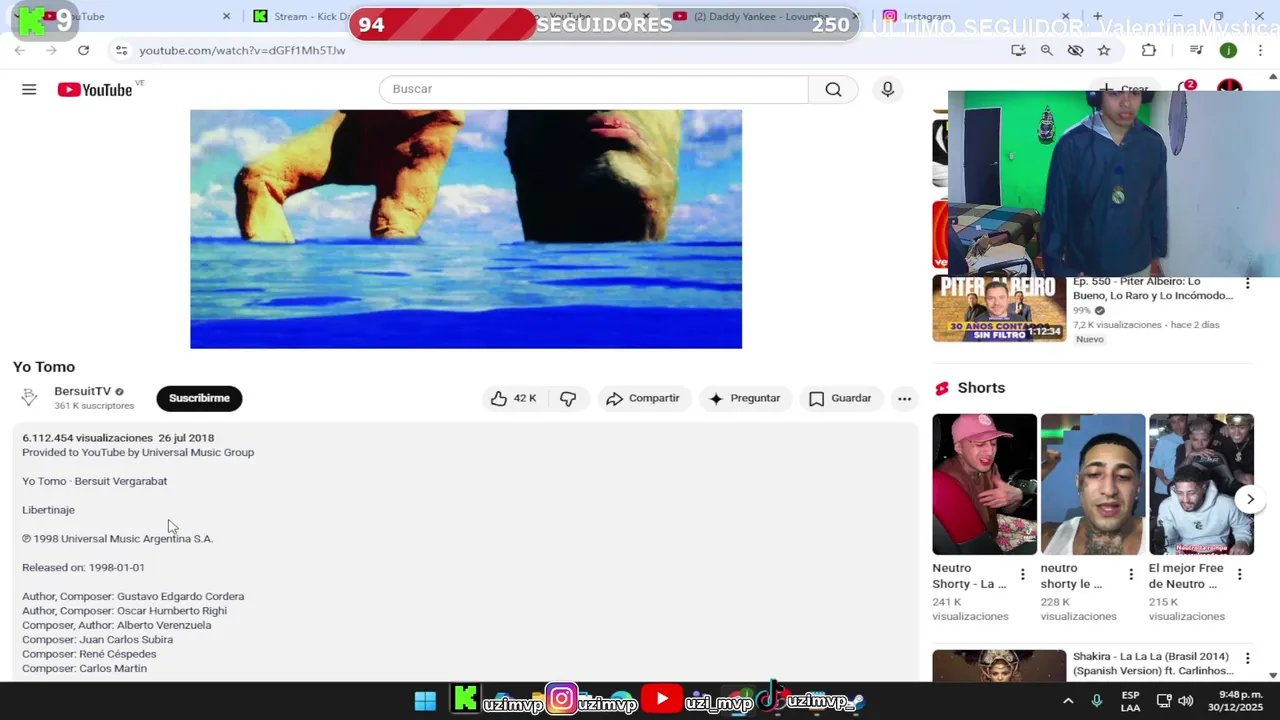Open the network tray icon
Image resolution: width=1280 pixels, height=720 pixels.
coord(1165,701)
